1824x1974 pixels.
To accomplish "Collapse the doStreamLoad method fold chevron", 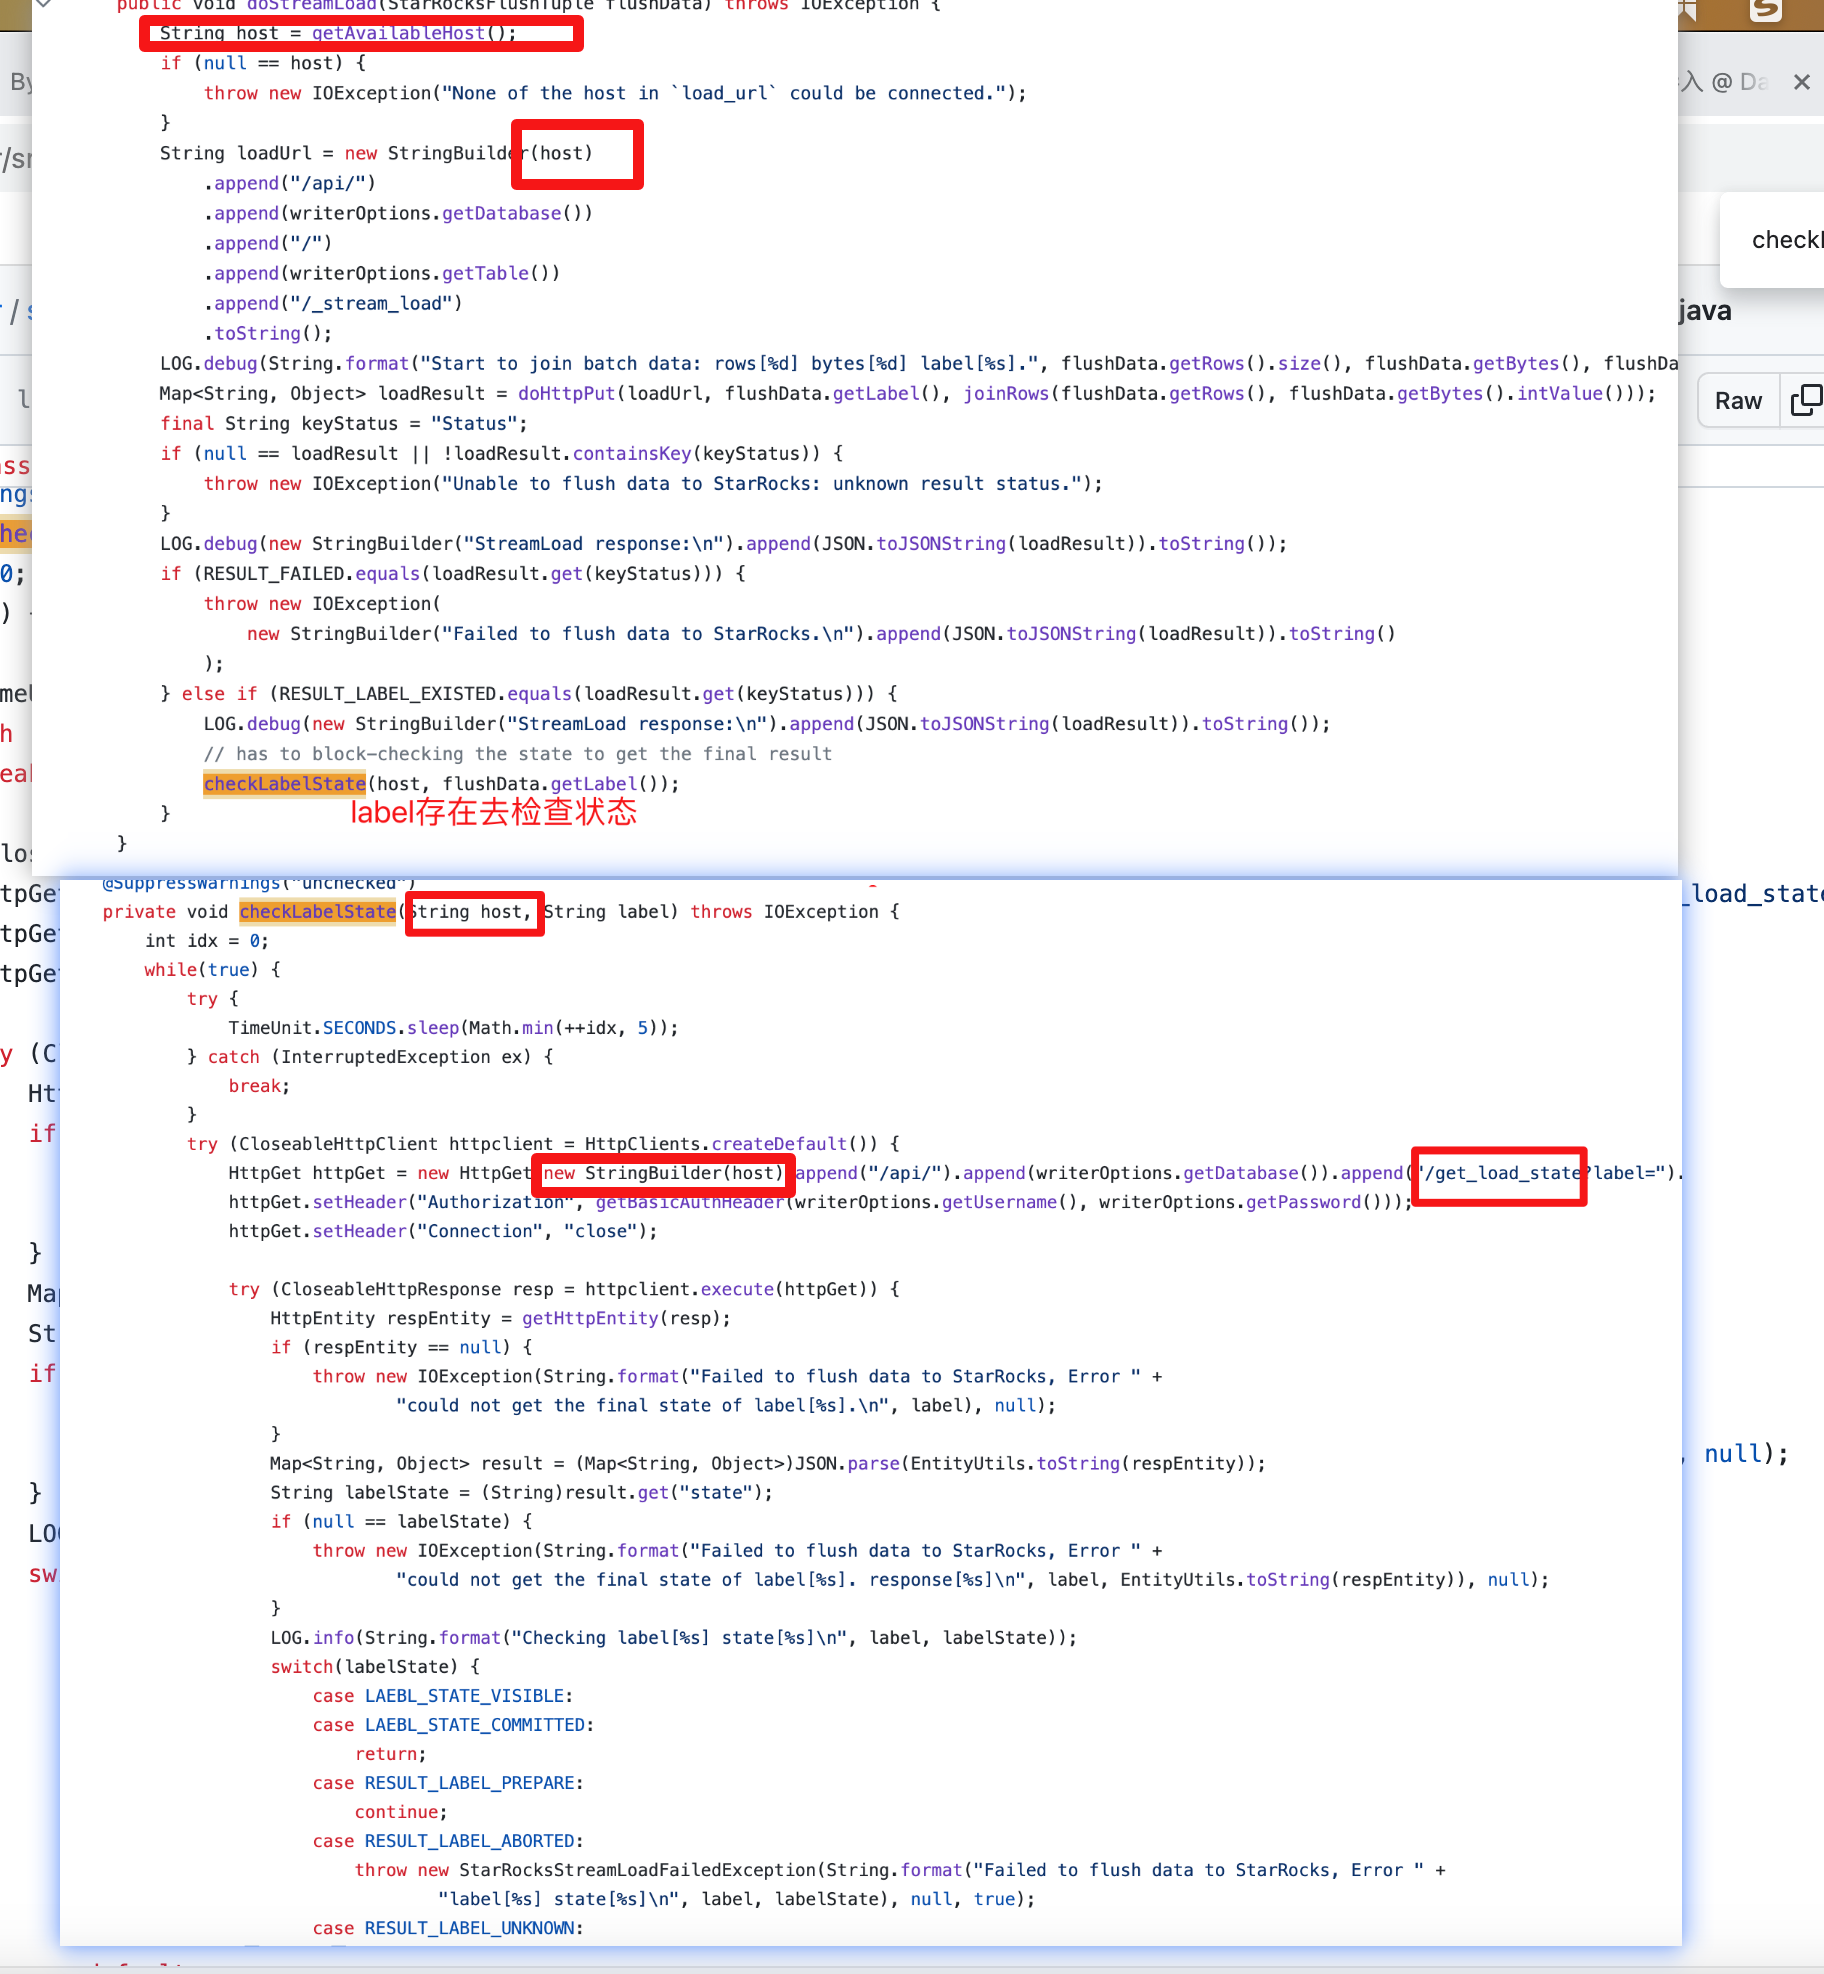I will click(43, 4).
